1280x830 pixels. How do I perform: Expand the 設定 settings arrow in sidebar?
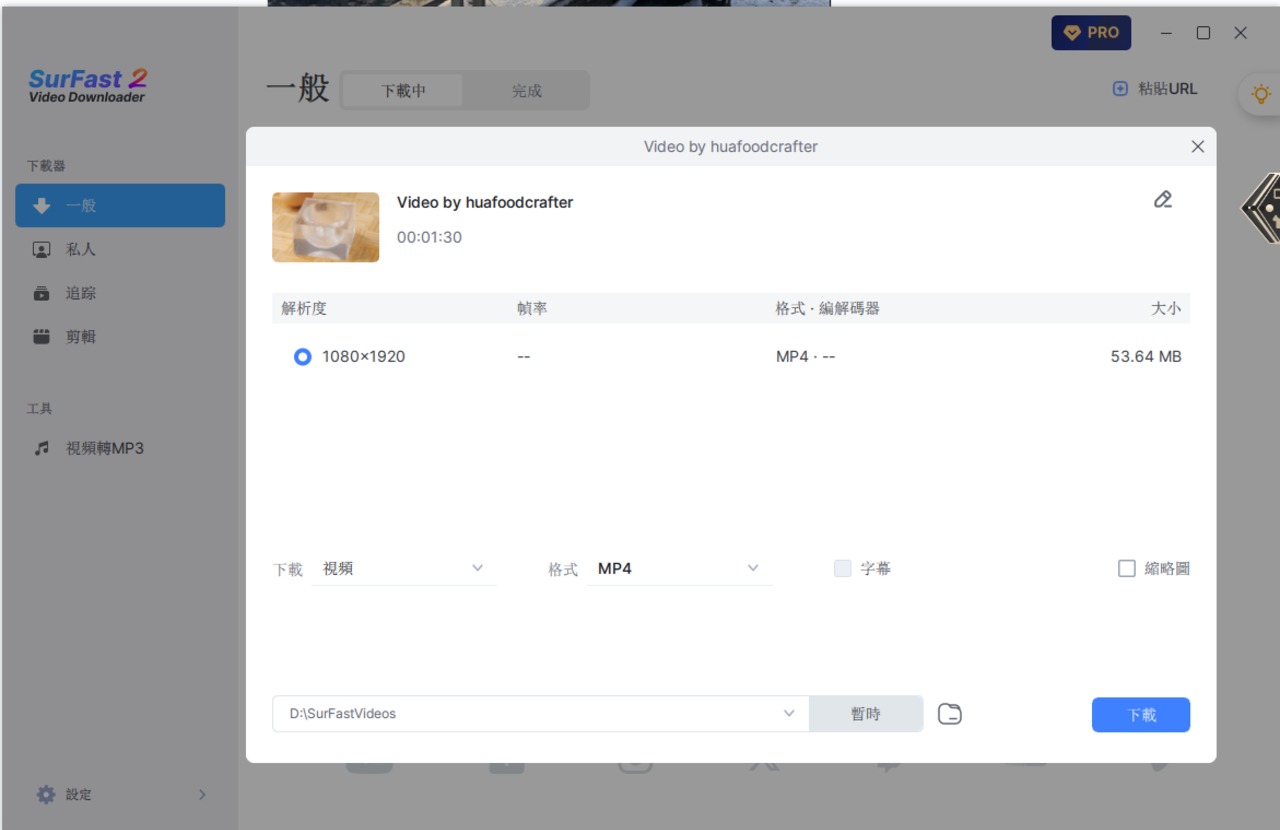201,795
